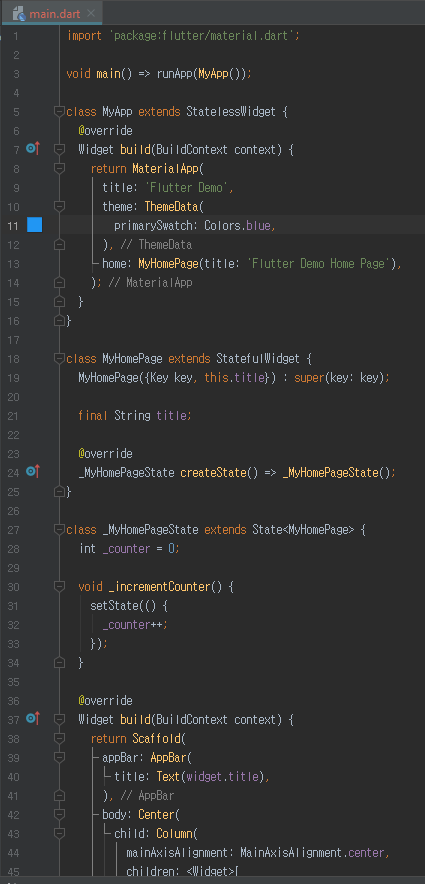
Task: Collapse the ThemeData fold on line 10
Action: point(59,206)
